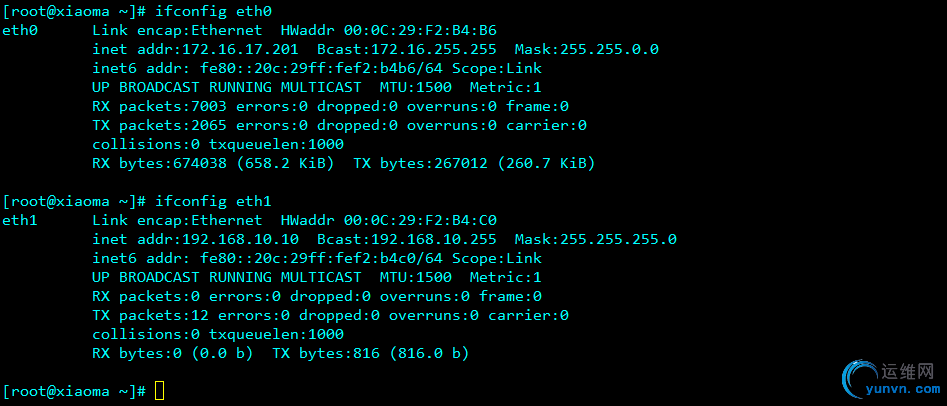Image resolution: width=947 pixels, height=406 pixels.
Task: Click the Bcast:192.168.10.255 text
Action: pos(407,239)
